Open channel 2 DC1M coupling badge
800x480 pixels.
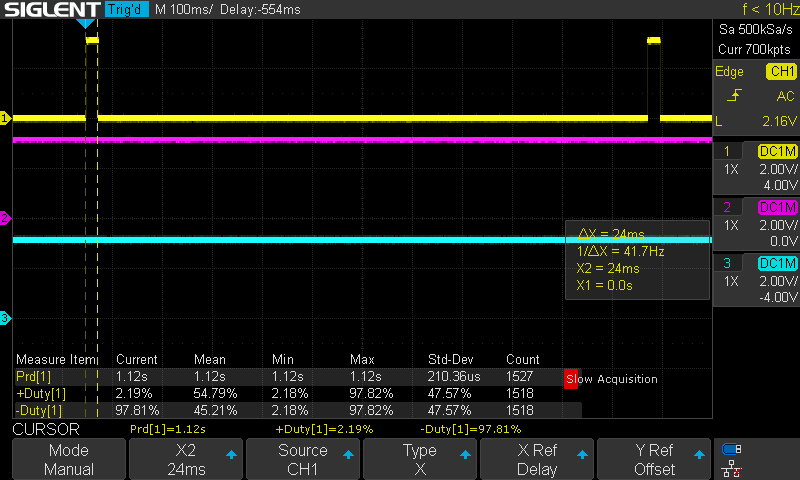point(778,207)
